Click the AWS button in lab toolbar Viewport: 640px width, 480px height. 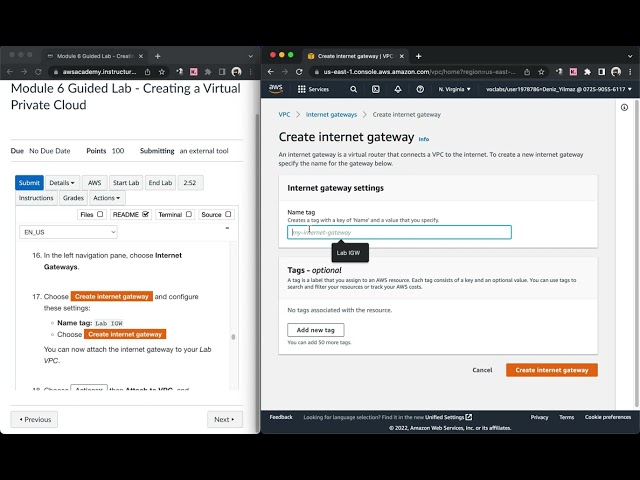(x=95, y=183)
